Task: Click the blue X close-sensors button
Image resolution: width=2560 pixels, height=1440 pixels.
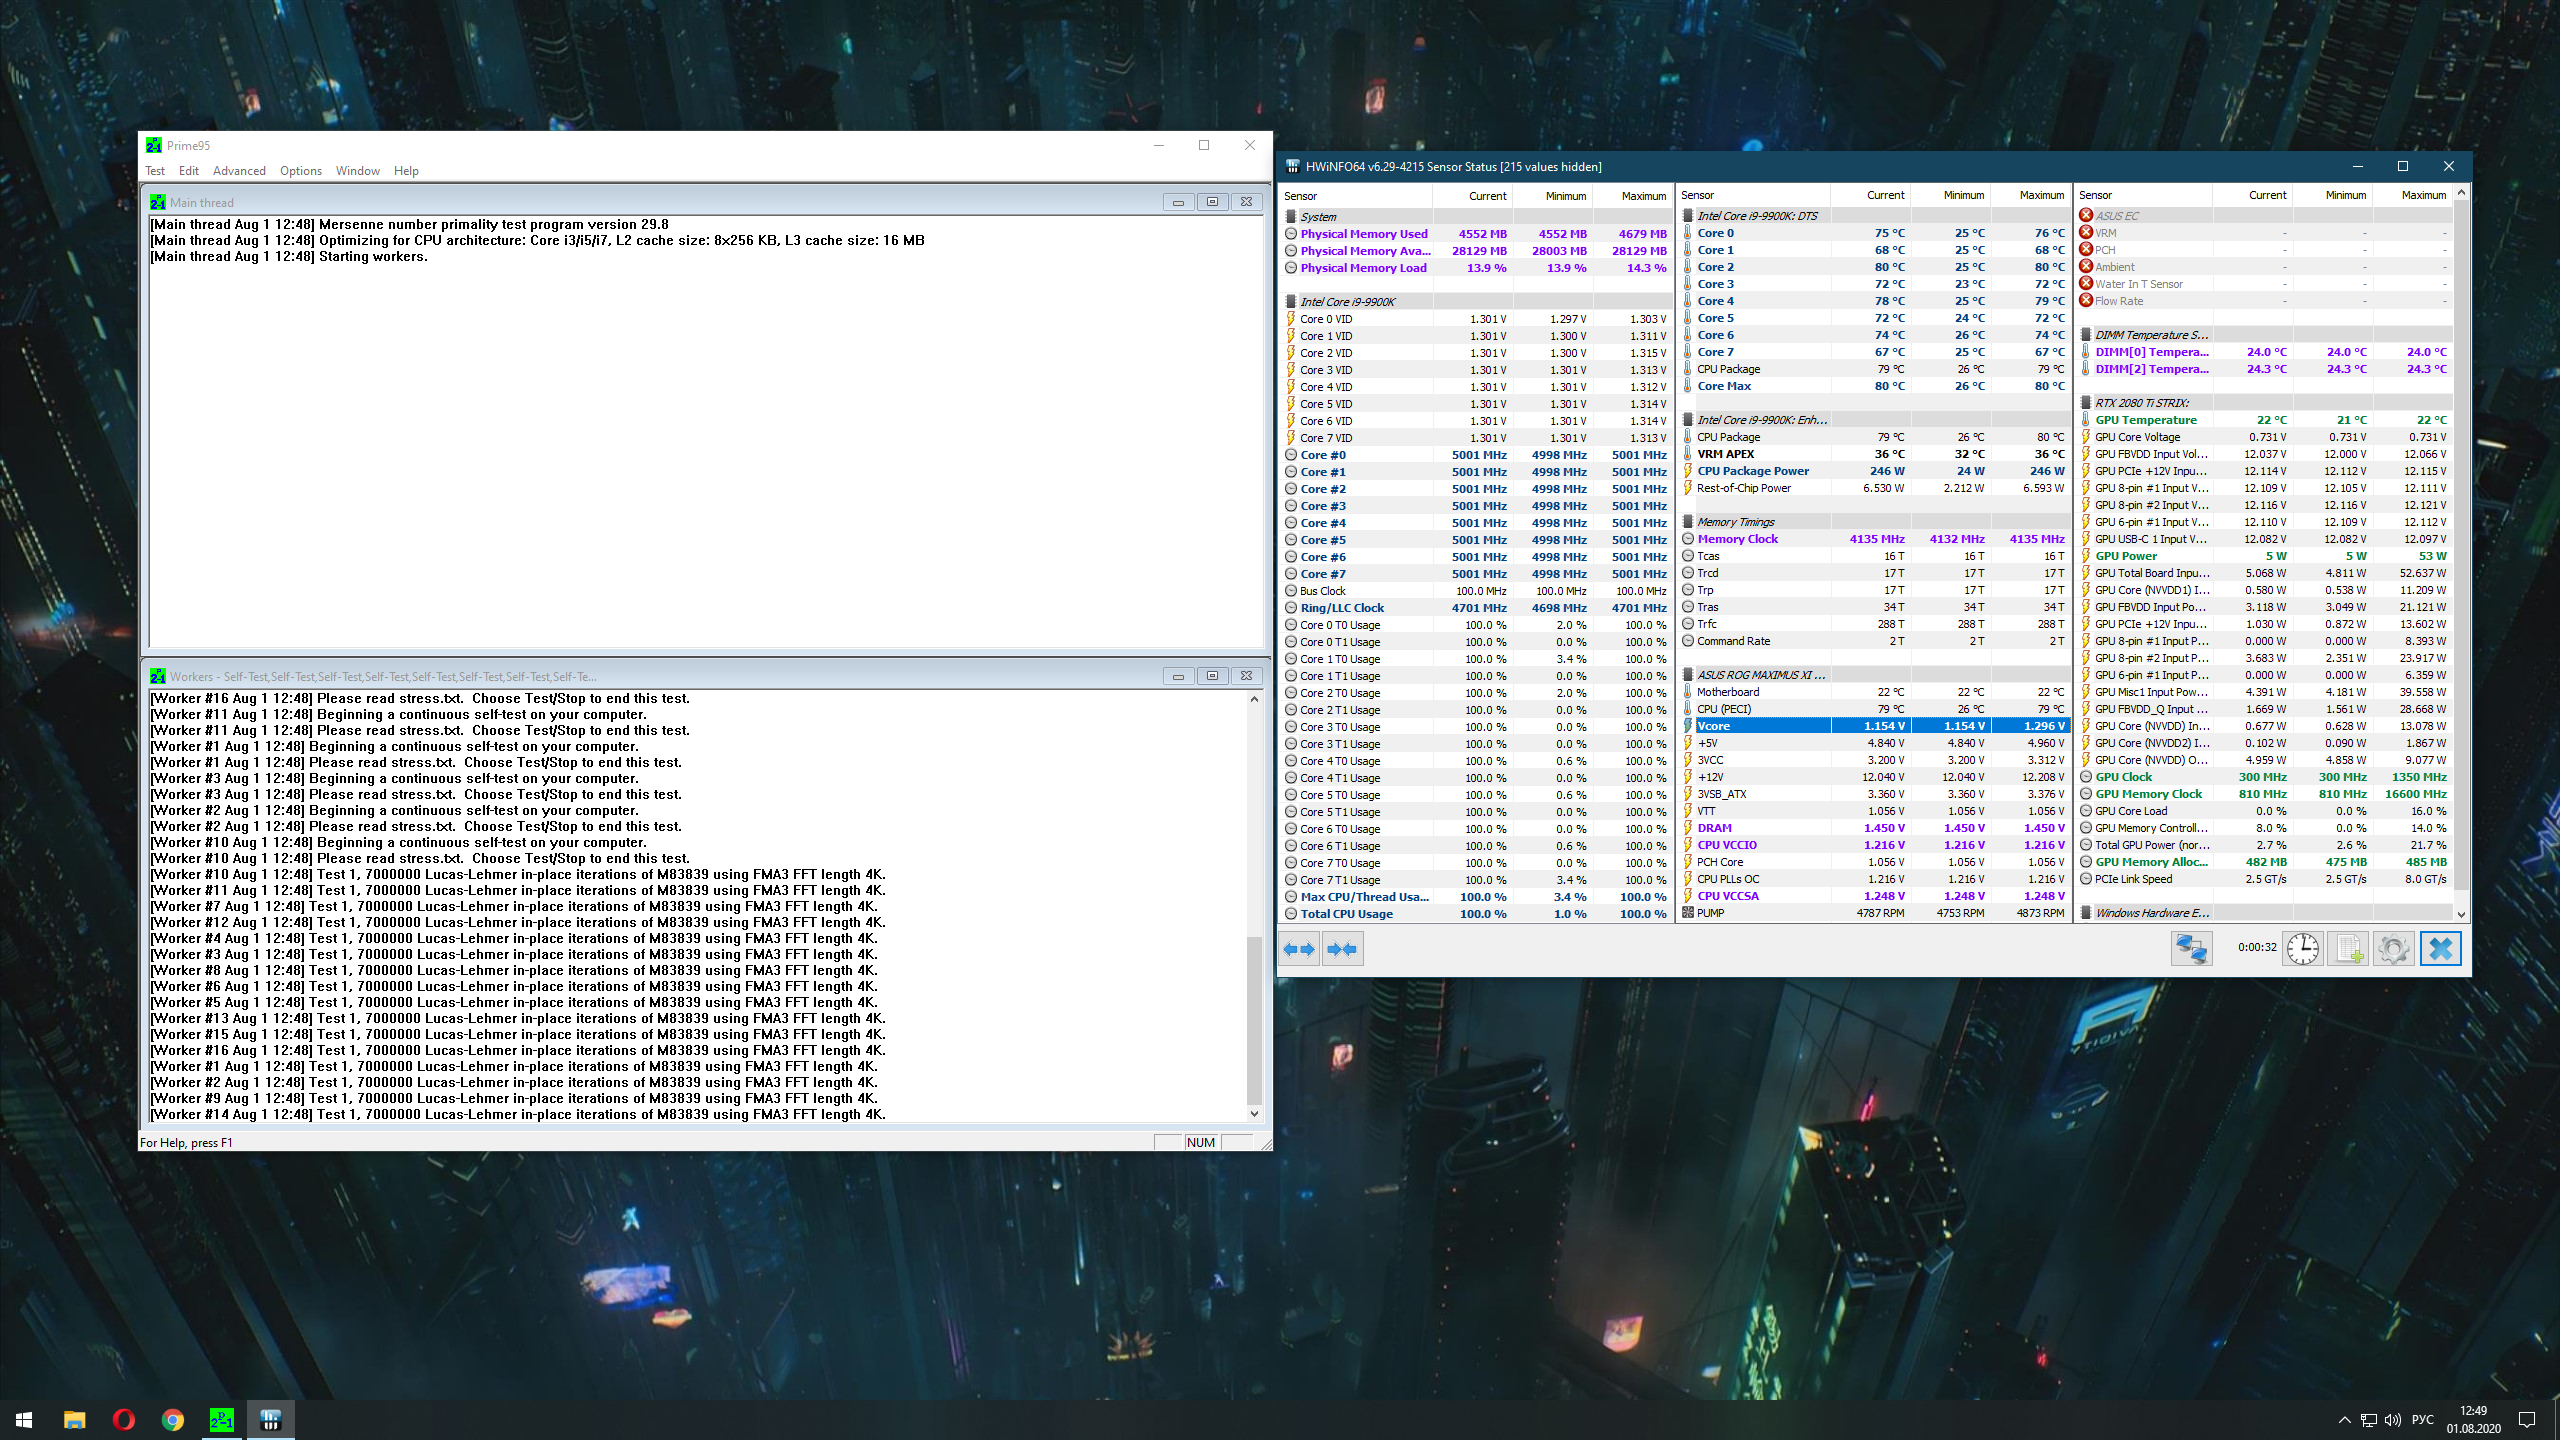Action: click(2440, 948)
